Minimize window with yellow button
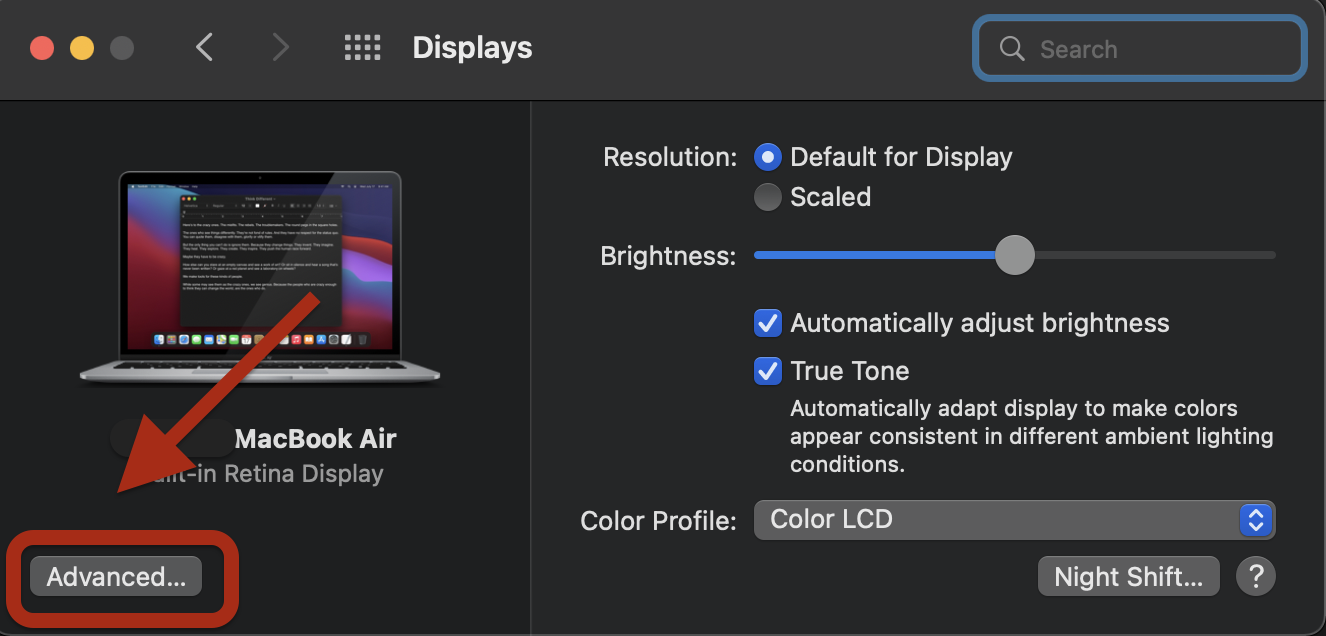Viewport: 1326px width, 636px height. 81,48
